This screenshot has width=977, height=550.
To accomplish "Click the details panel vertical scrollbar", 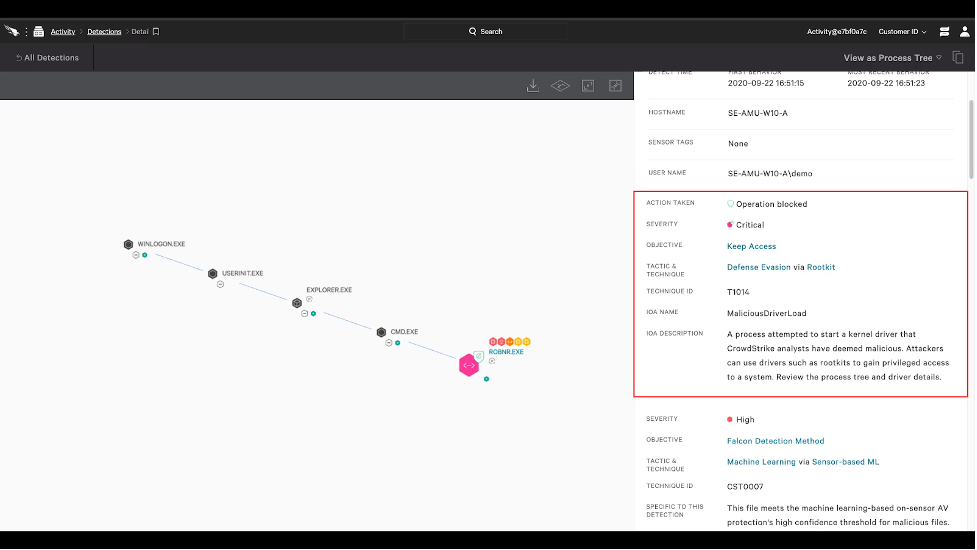I will coord(969,120).
